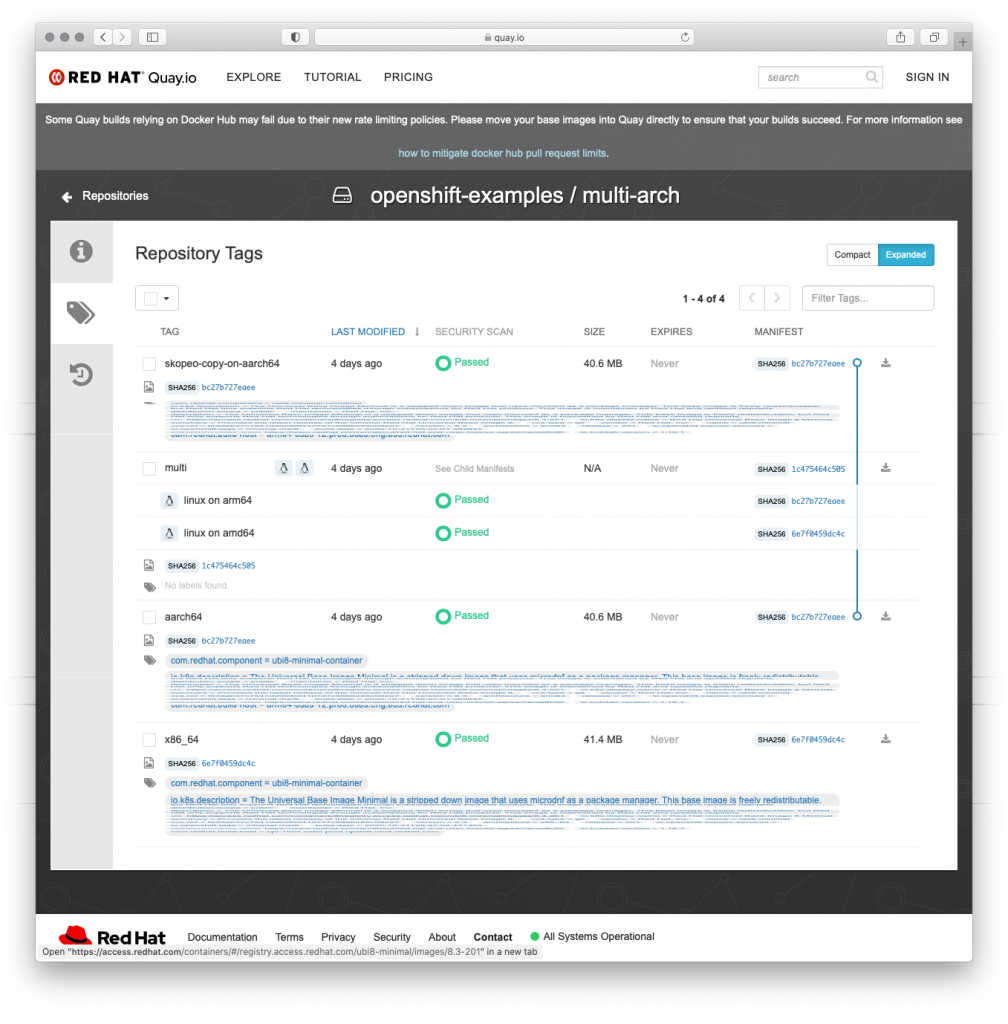This screenshot has width=1008, height=1024.
Task: Sort by the Size column header
Action: (594, 332)
